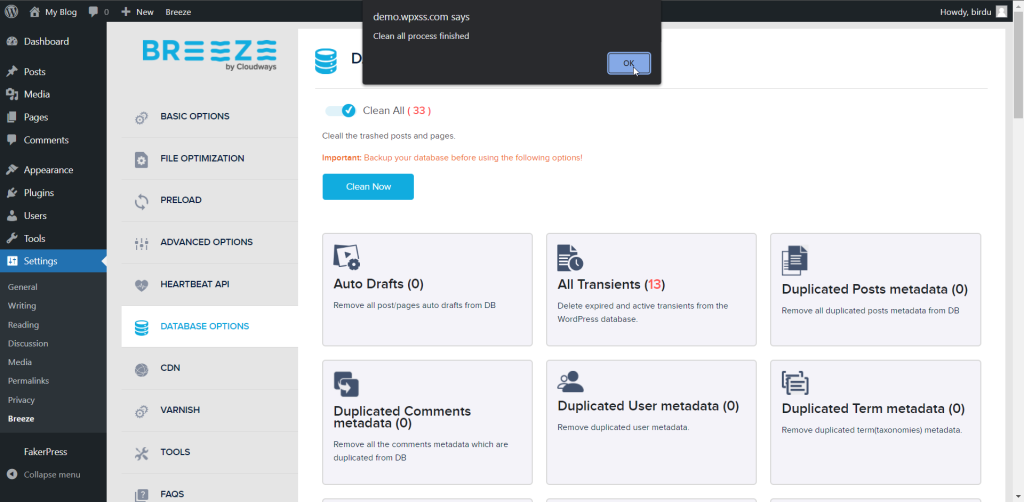Open the Howdy, birdu user avatar
The width and height of the screenshot is (1024, 502).
[1001, 12]
